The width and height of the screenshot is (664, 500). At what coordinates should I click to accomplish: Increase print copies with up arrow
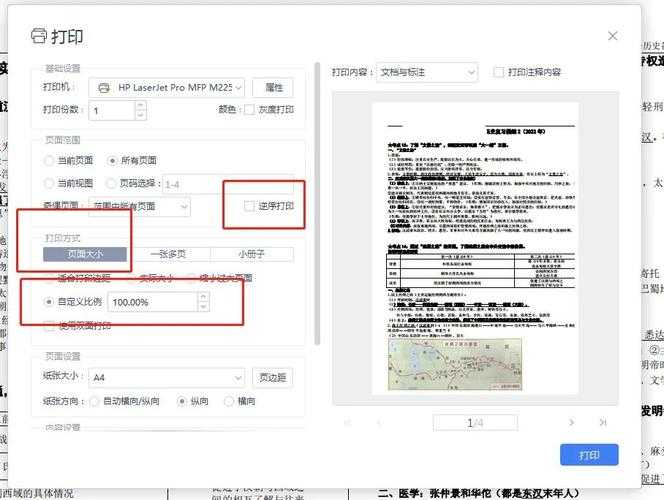pos(141,105)
